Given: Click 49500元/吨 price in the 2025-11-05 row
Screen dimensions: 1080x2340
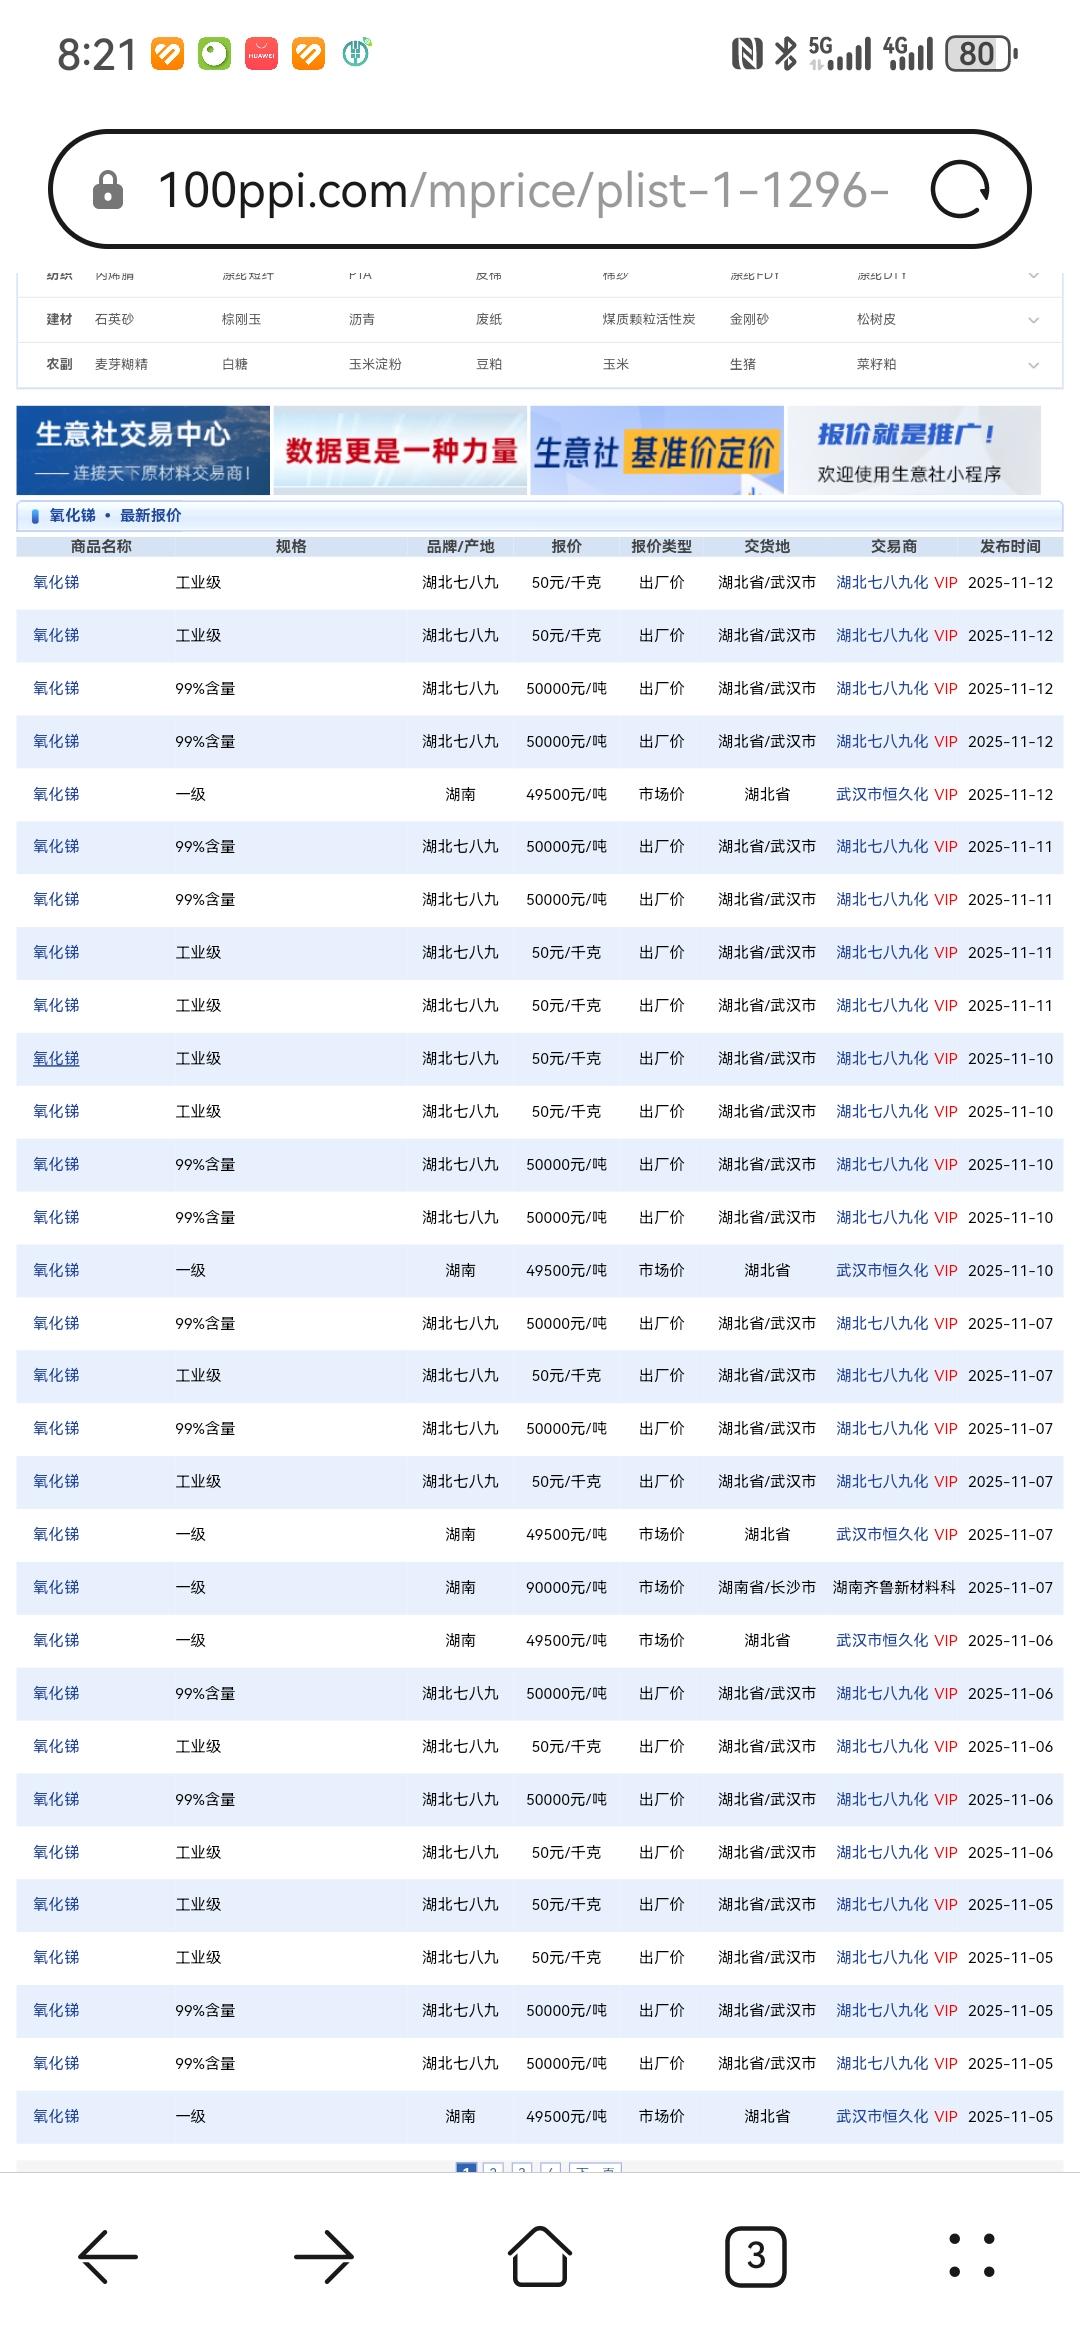Looking at the screenshot, I should [x=566, y=2116].
